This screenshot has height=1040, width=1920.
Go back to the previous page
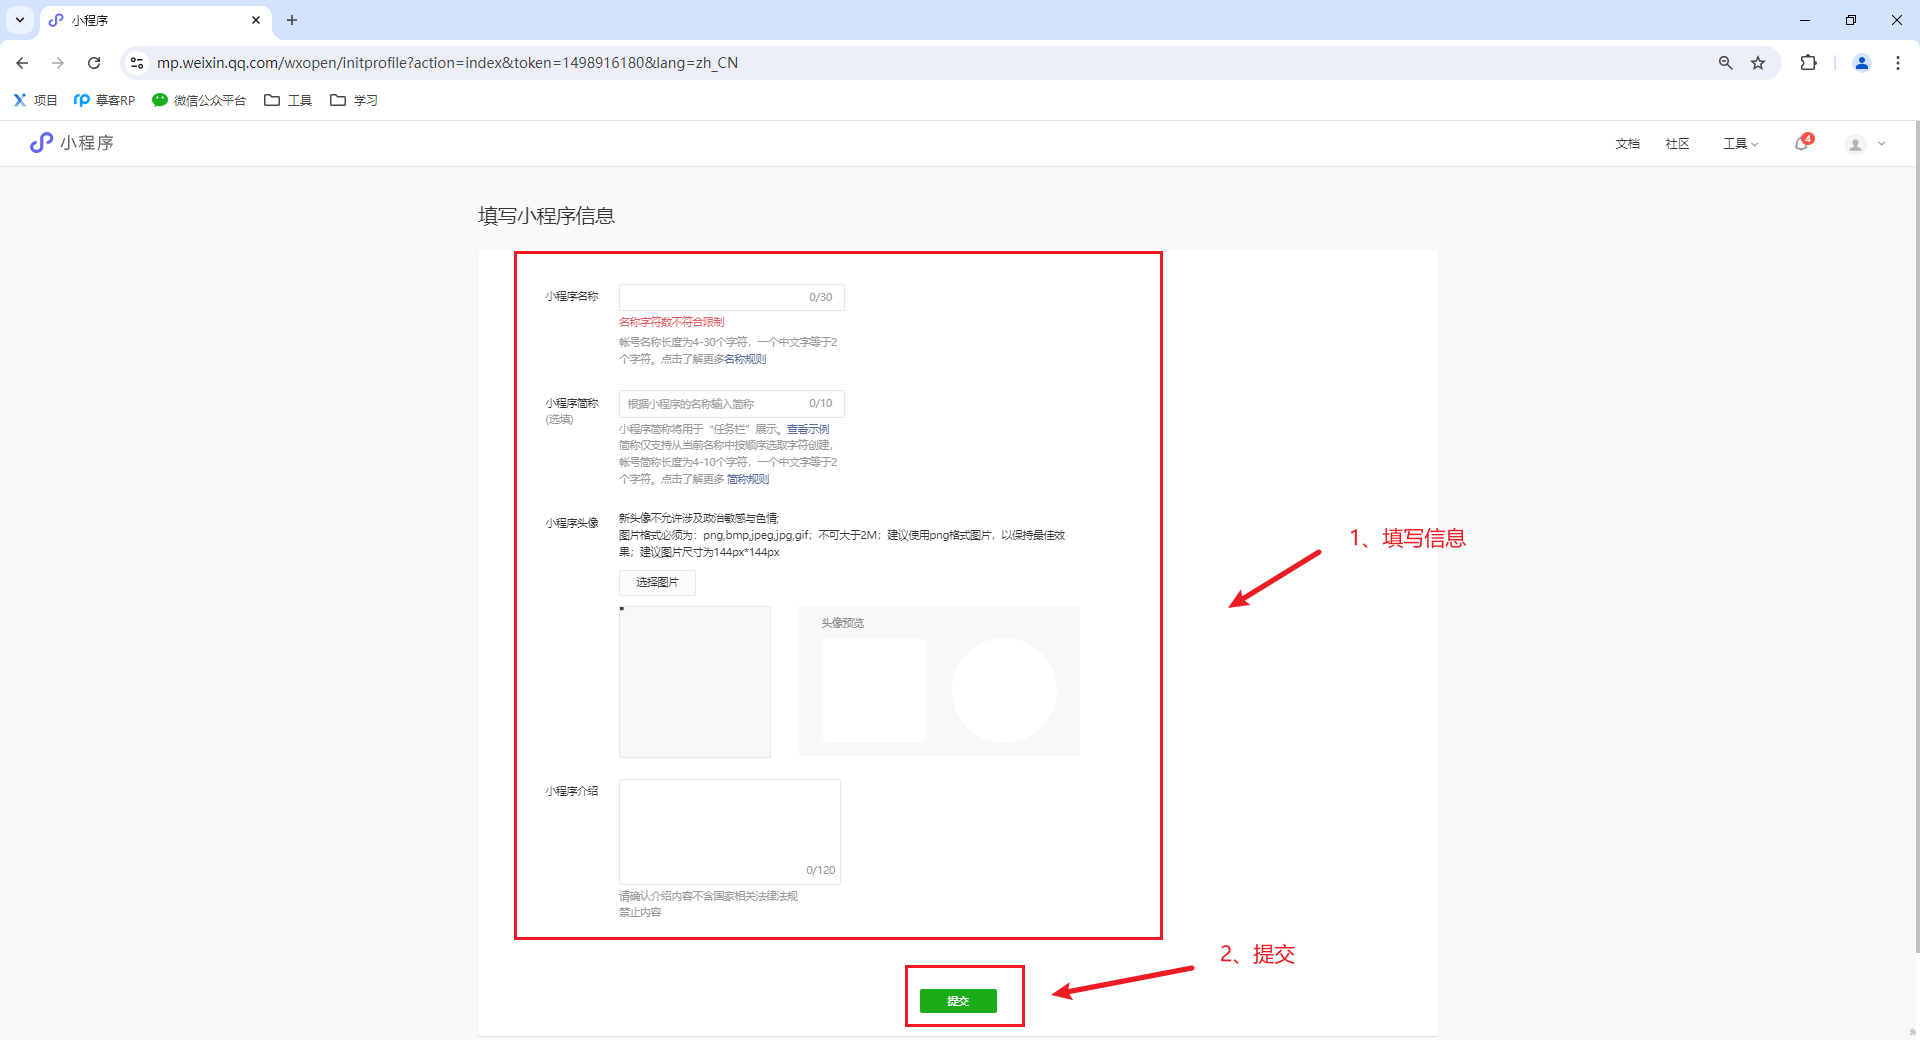click(22, 63)
